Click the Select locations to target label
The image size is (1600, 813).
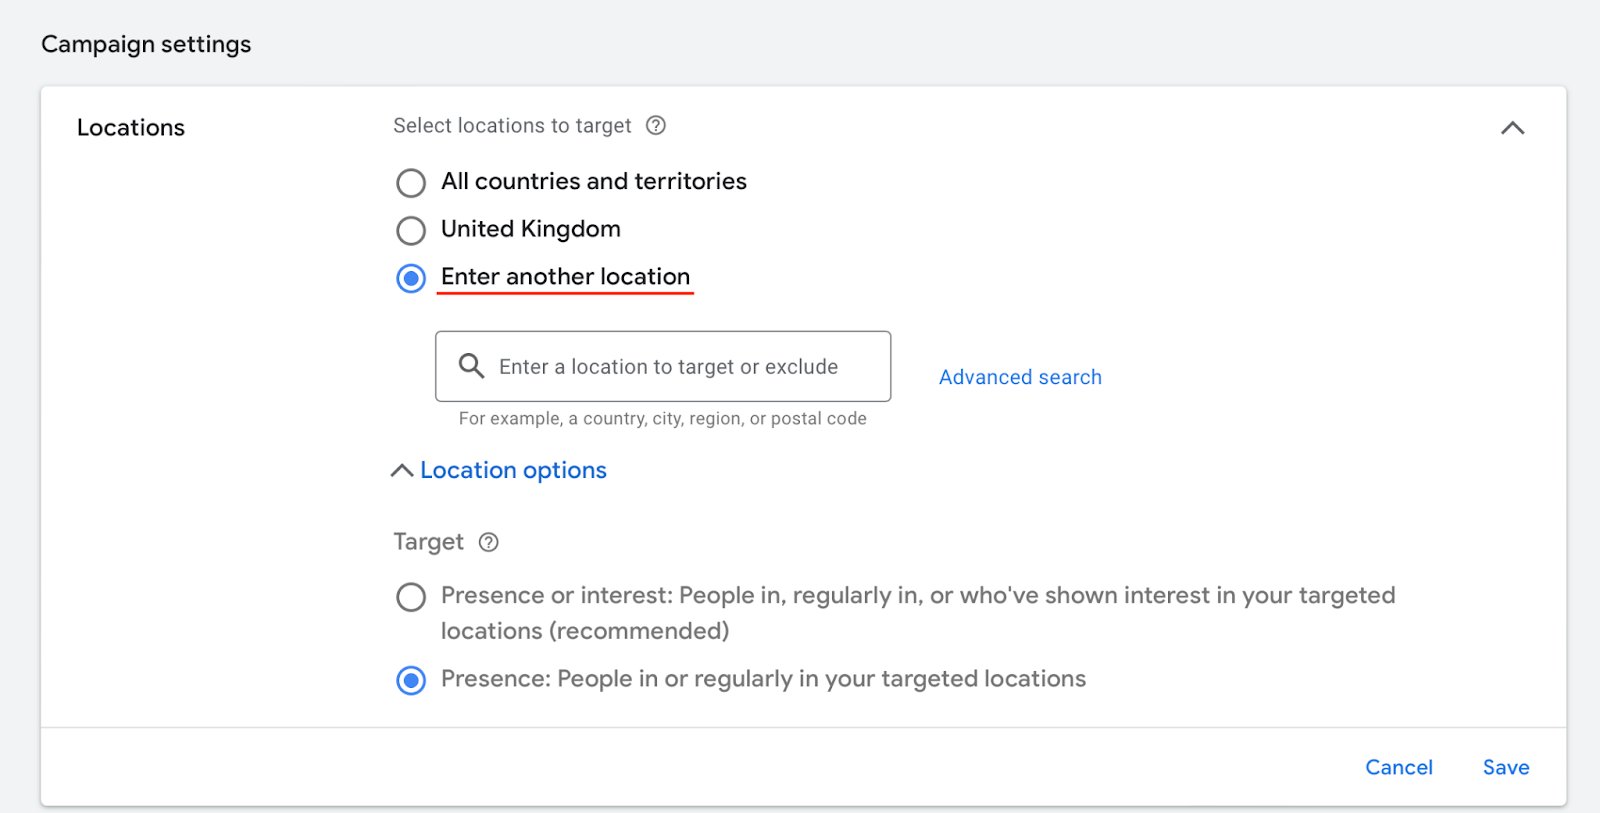512,126
